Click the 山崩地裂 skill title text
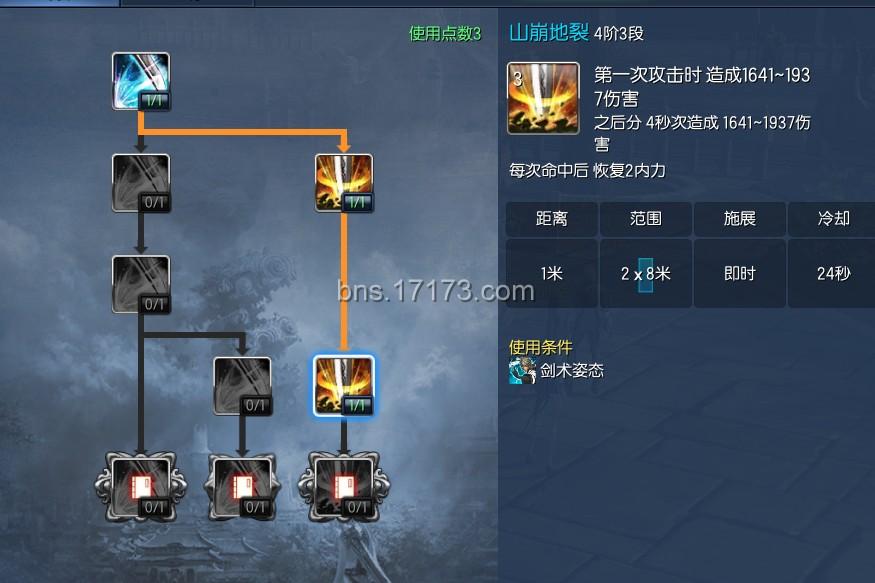 (x=549, y=32)
